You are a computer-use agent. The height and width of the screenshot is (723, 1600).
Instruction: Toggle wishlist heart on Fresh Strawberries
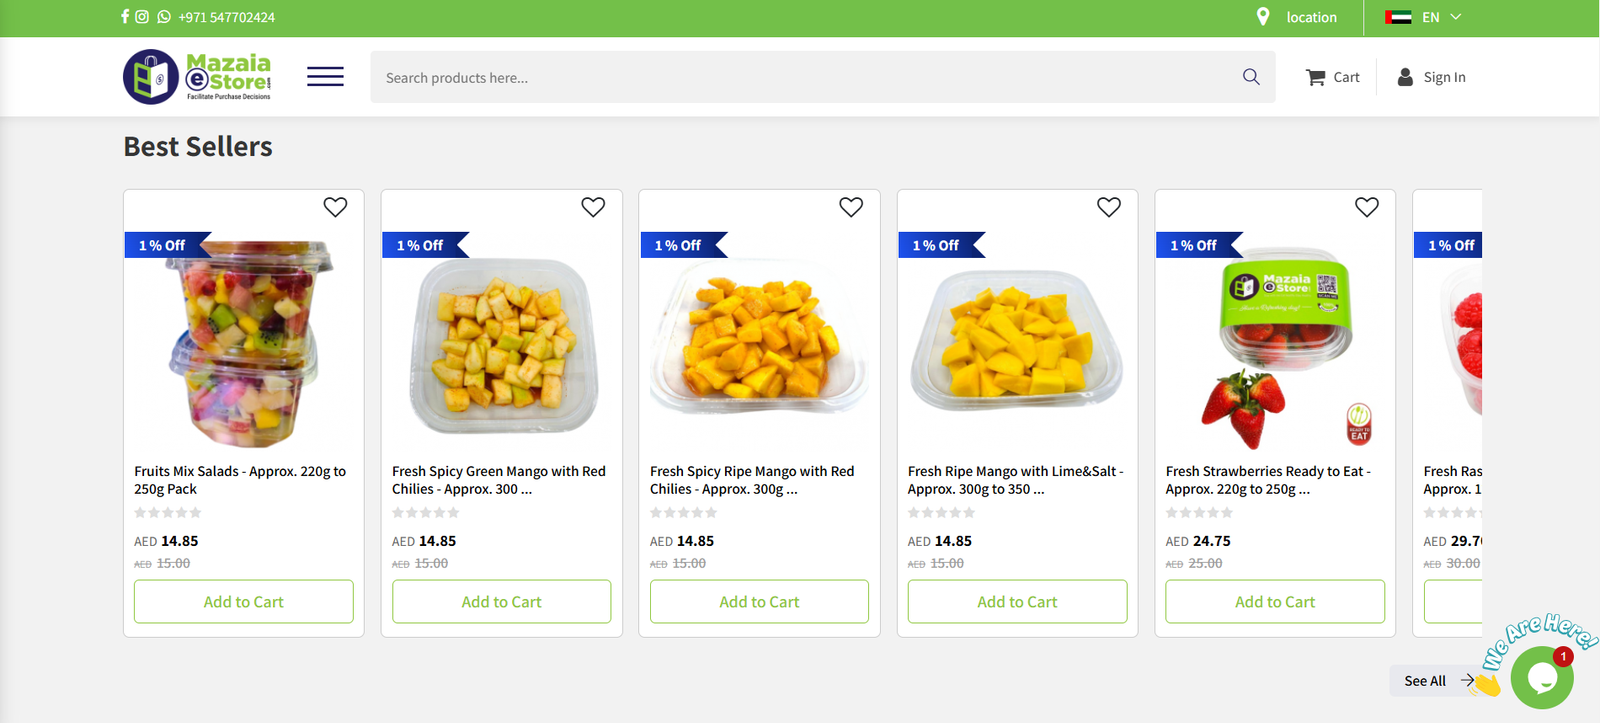[1367, 207]
